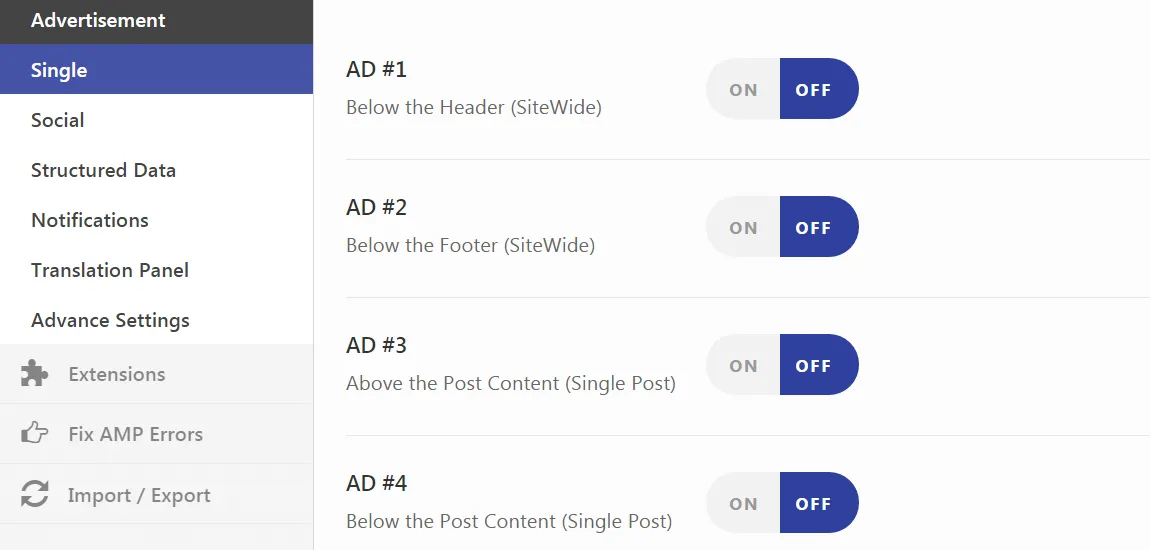Turn on AD #1 below the header
The image size is (1150, 550).
(743, 89)
